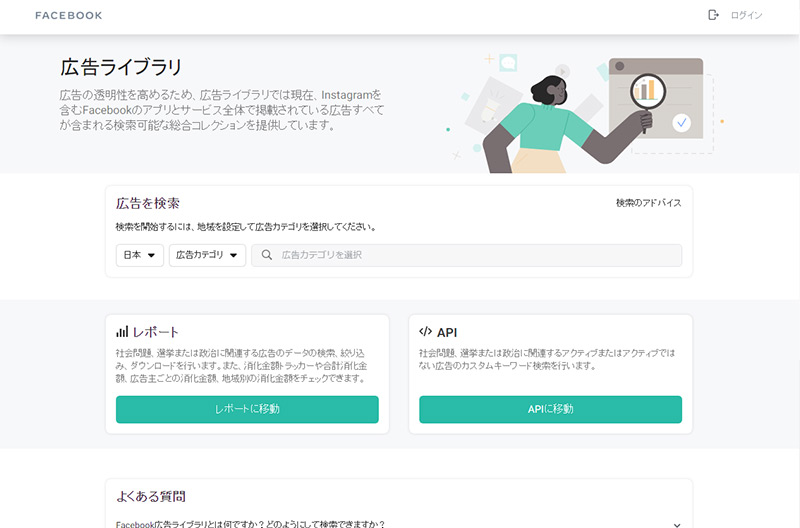Screen dimensions: 800x528
Task: Click the APIに移動 button
Action: point(551,409)
